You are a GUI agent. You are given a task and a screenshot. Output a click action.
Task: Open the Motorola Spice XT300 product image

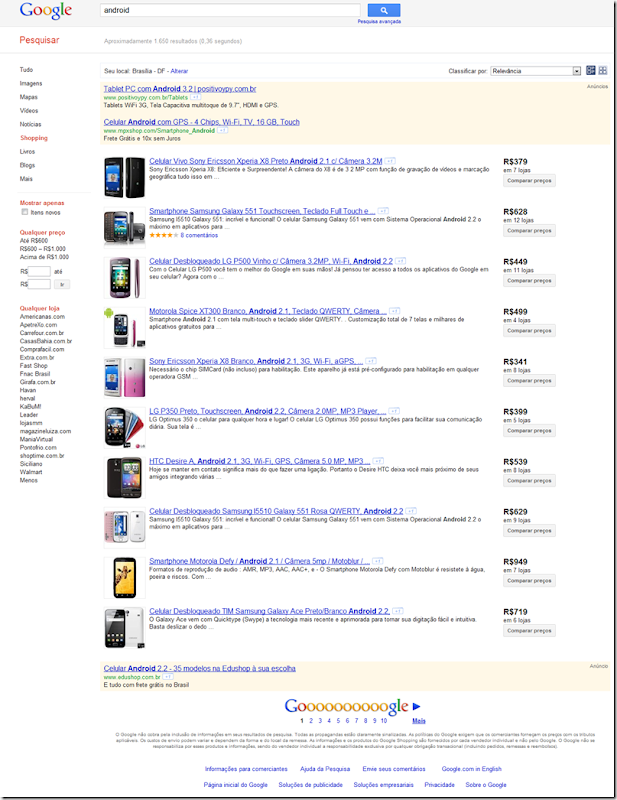[125, 327]
